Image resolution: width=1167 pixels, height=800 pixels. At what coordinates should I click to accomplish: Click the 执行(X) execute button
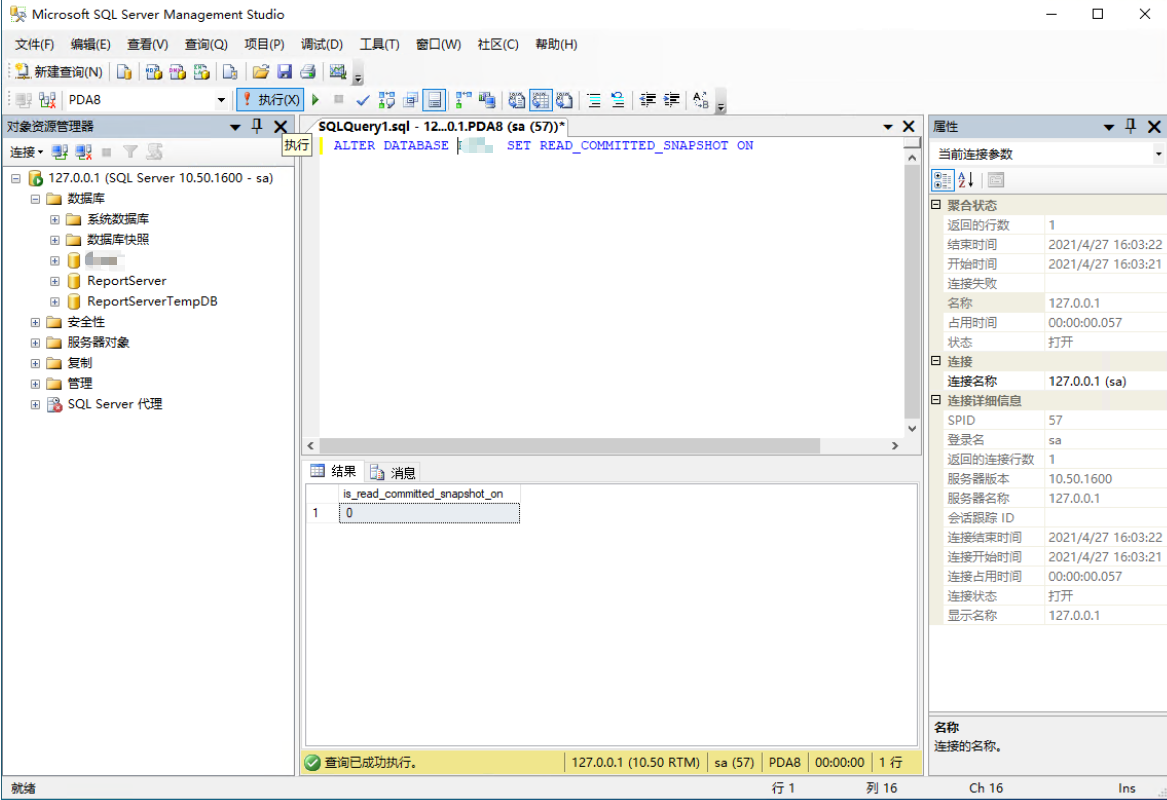coord(270,100)
